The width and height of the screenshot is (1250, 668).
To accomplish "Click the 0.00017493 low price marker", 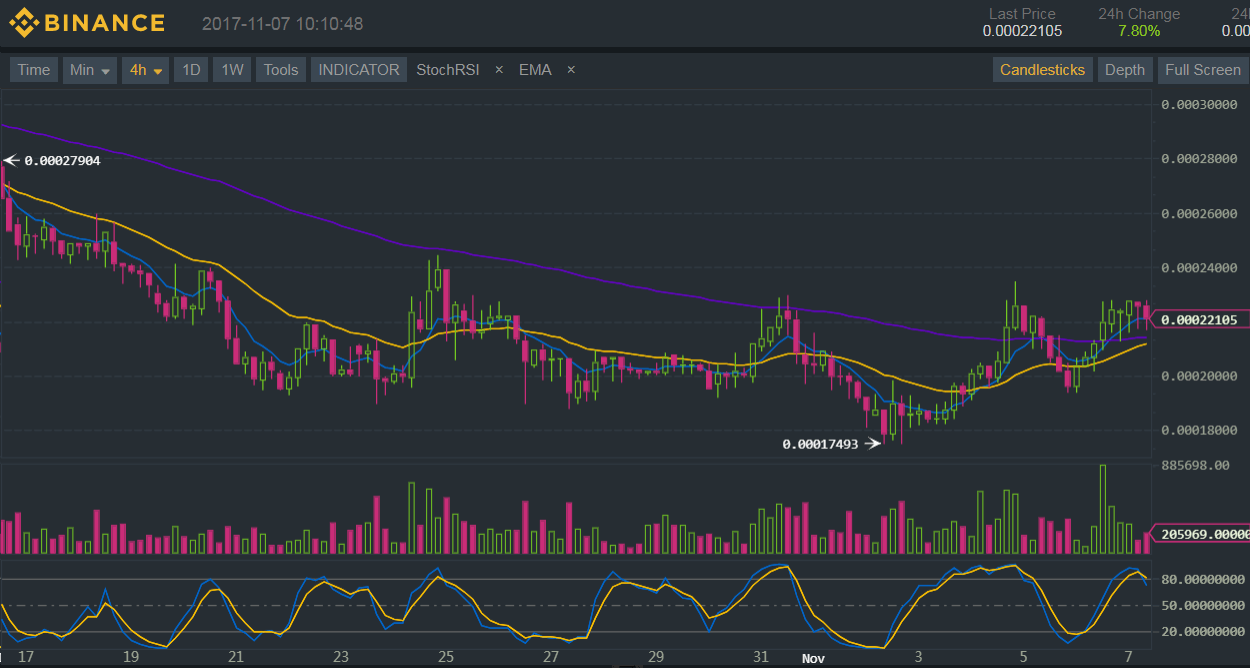I will tap(820, 444).
